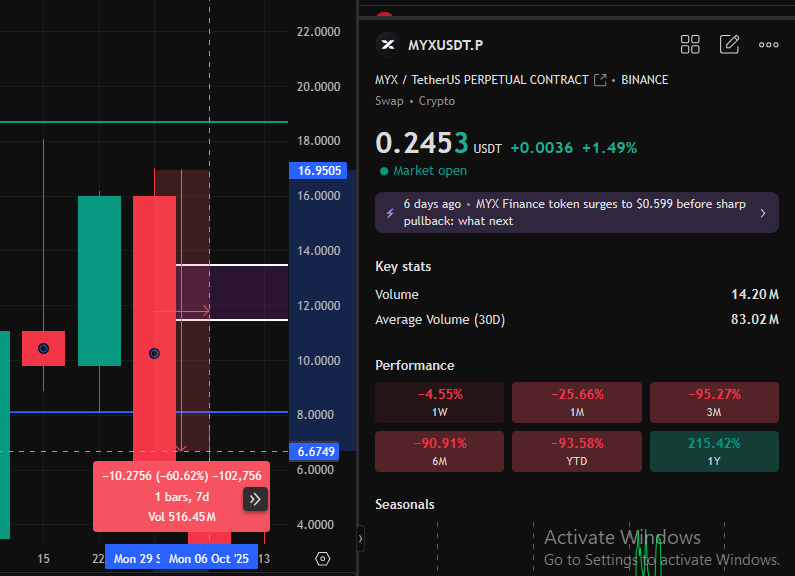Open chart settings hexagon gear icon

pos(322,559)
